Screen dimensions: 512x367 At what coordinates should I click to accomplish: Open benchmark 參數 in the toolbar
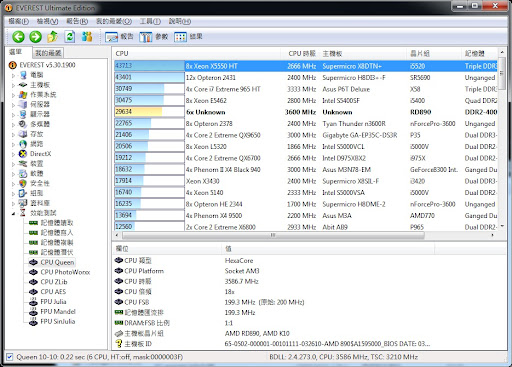(154, 37)
